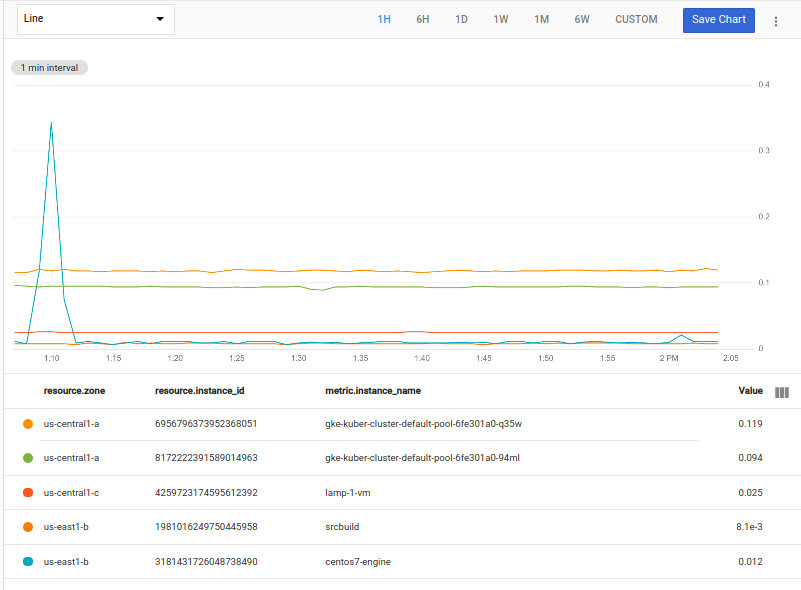Select the 6W time range
Viewport: 801px width, 590px height.
(581, 19)
